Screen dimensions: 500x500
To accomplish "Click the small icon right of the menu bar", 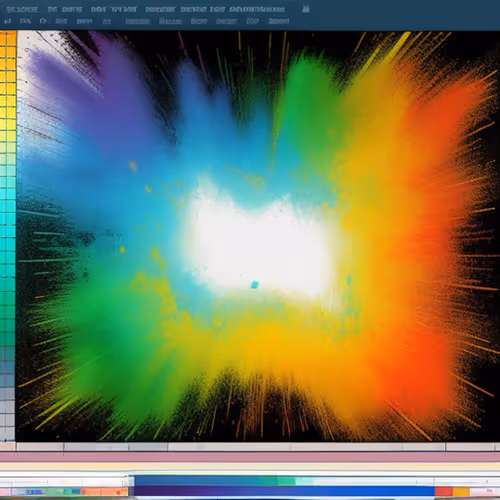I will pyautogui.click(x=306, y=9).
